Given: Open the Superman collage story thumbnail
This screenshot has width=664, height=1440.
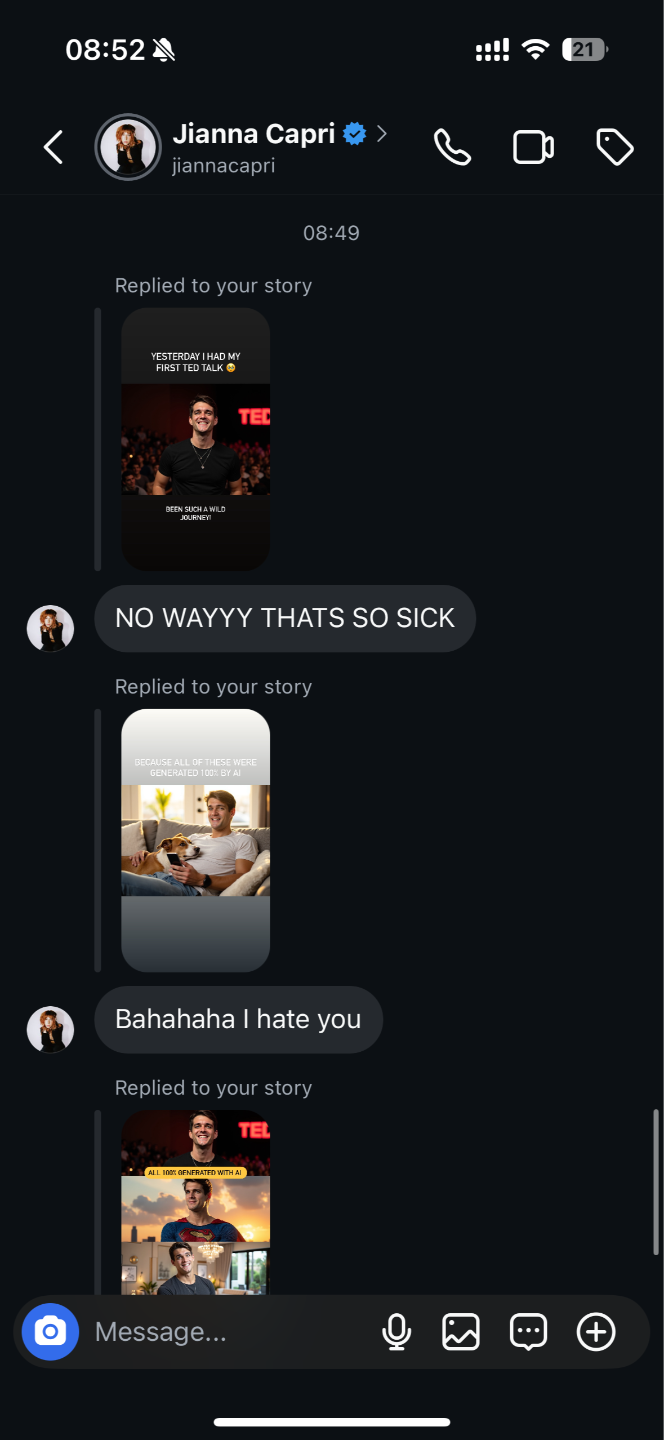Looking at the screenshot, I should (196, 1203).
